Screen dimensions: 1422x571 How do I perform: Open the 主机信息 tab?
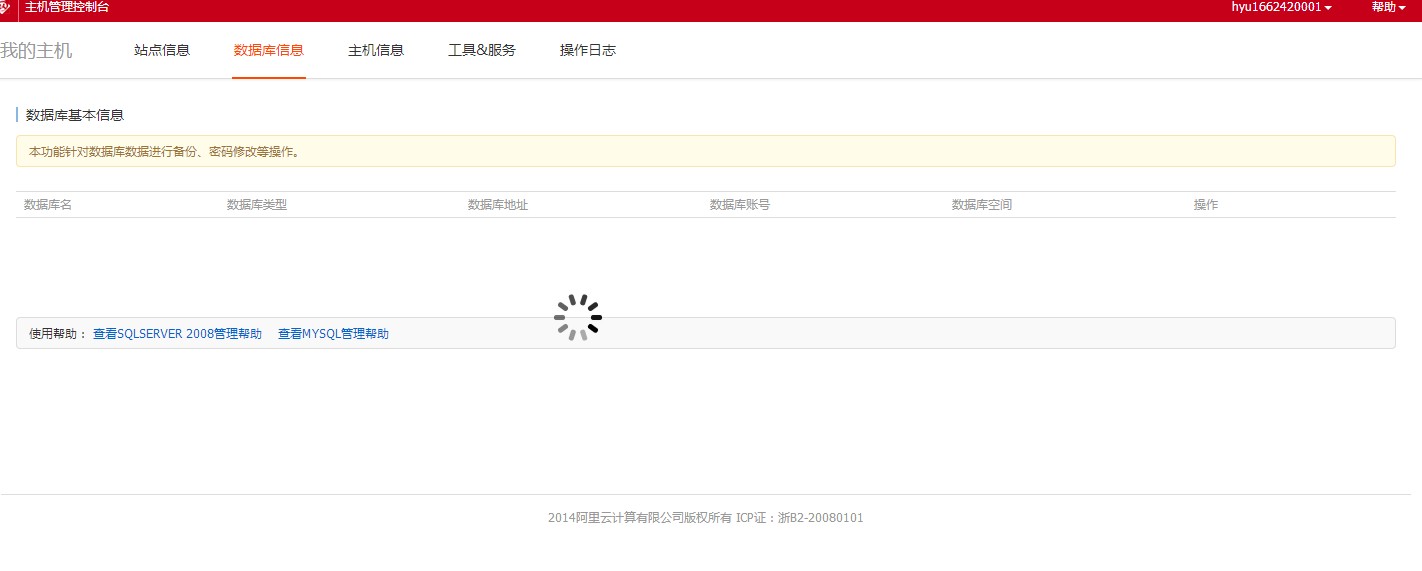click(x=376, y=50)
